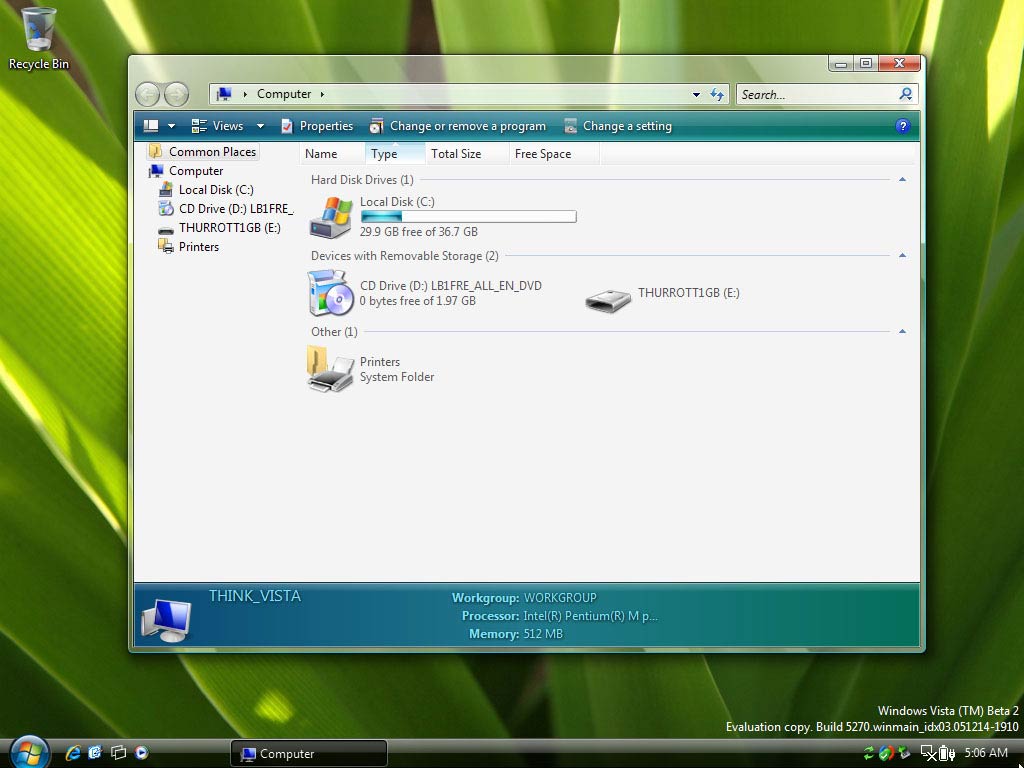
Task: Click Change a setting command
Action: [x=618, y=126]
